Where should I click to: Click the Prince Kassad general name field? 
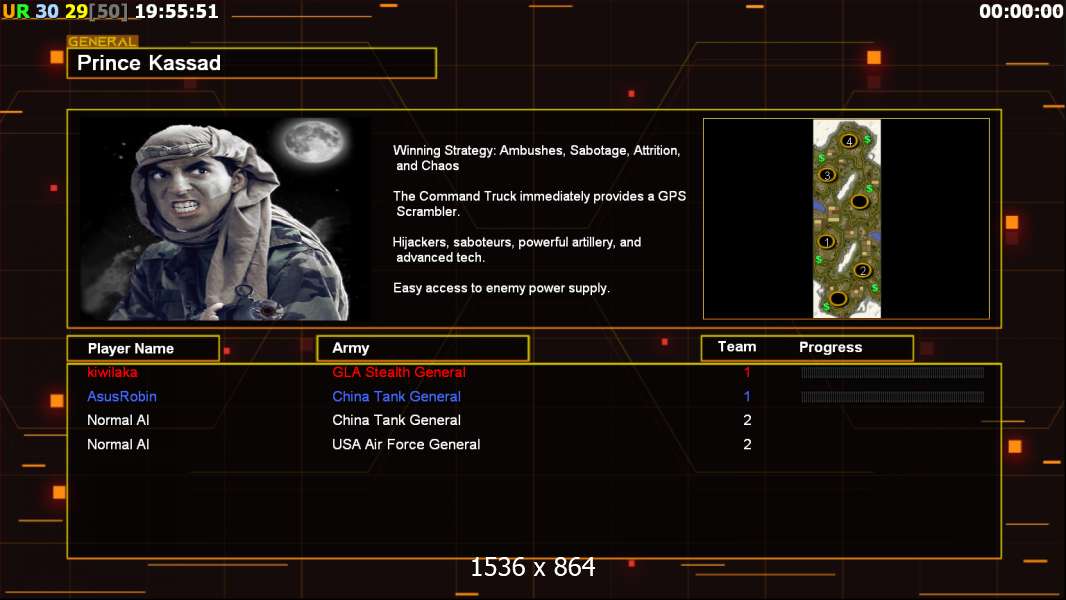pos(252,63)
